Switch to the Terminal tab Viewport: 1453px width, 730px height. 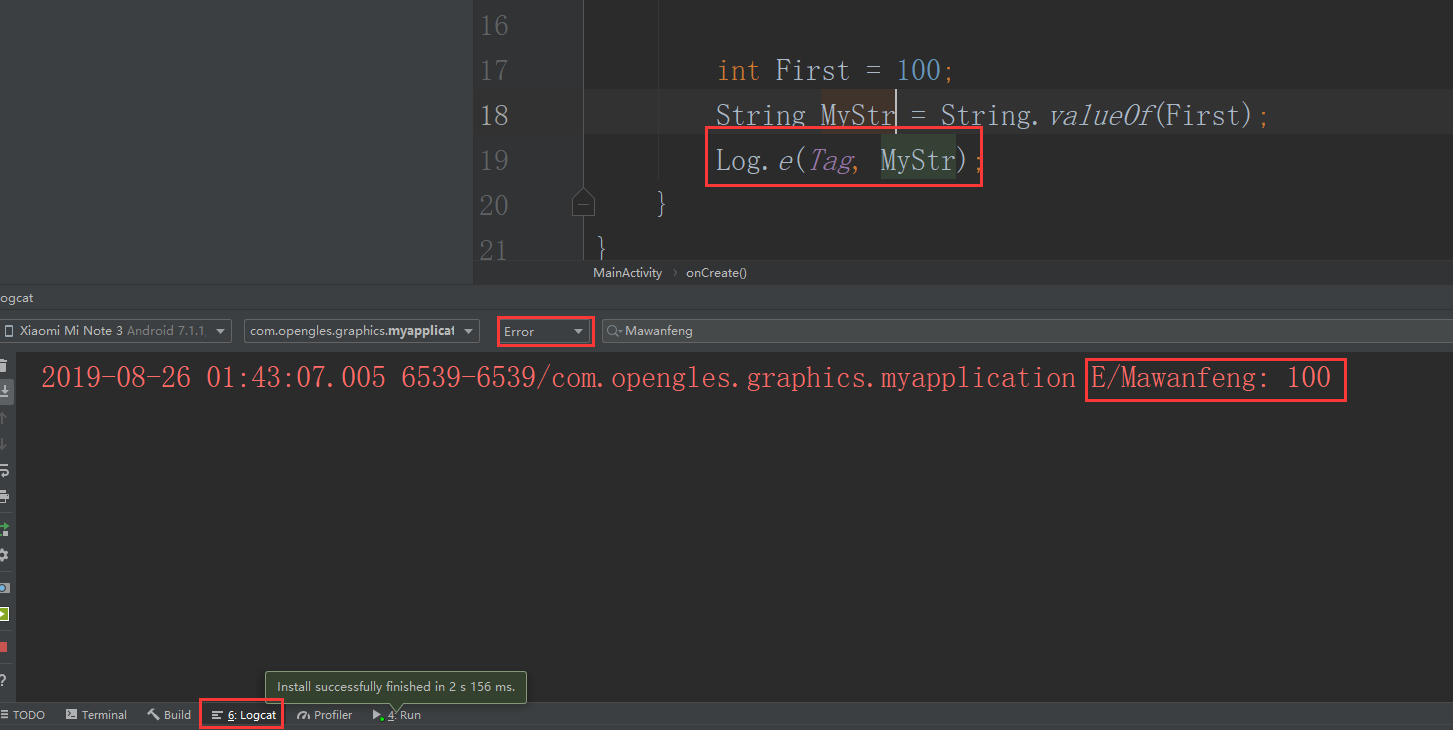(96, 714)
